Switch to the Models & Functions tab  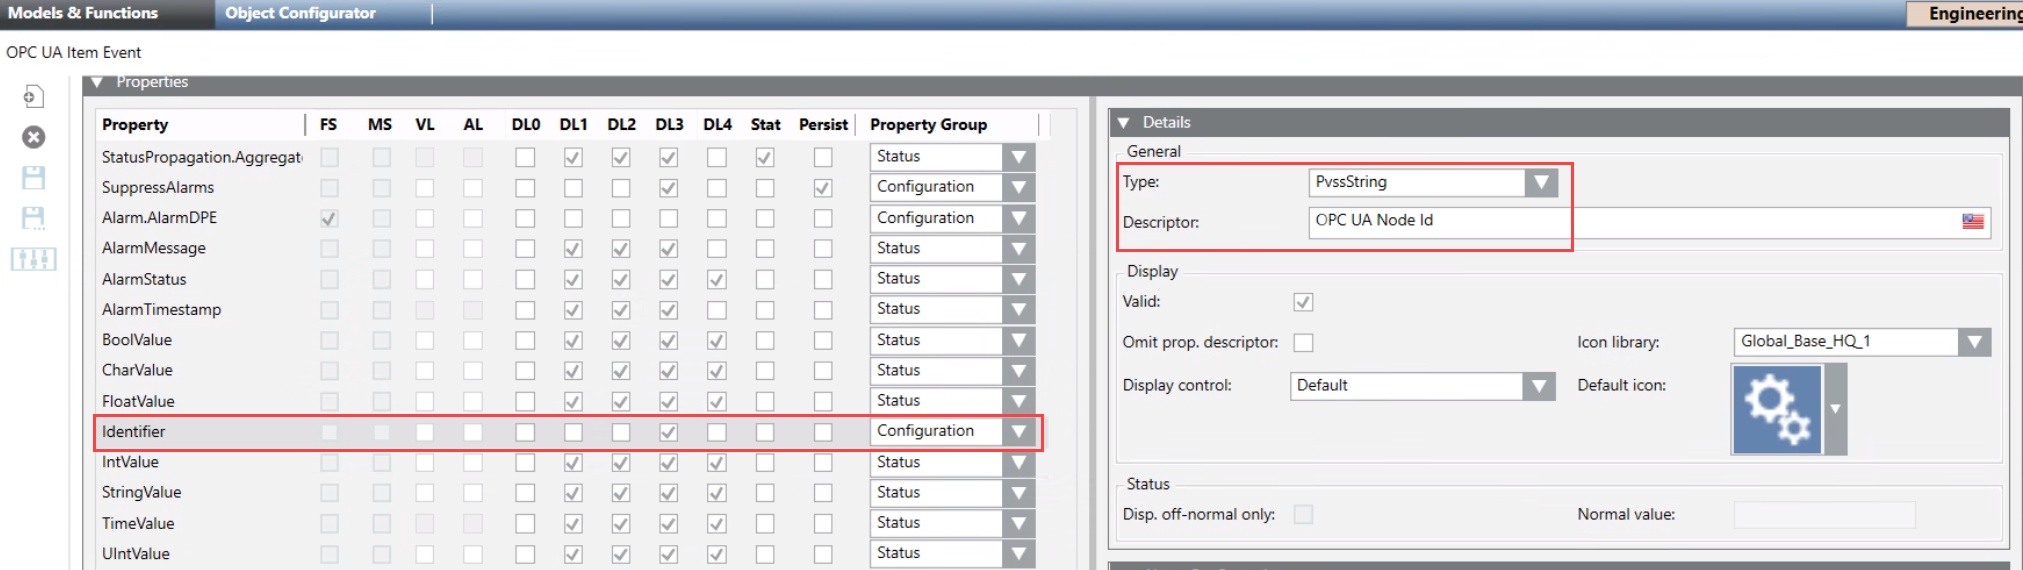tap(83, 13)
